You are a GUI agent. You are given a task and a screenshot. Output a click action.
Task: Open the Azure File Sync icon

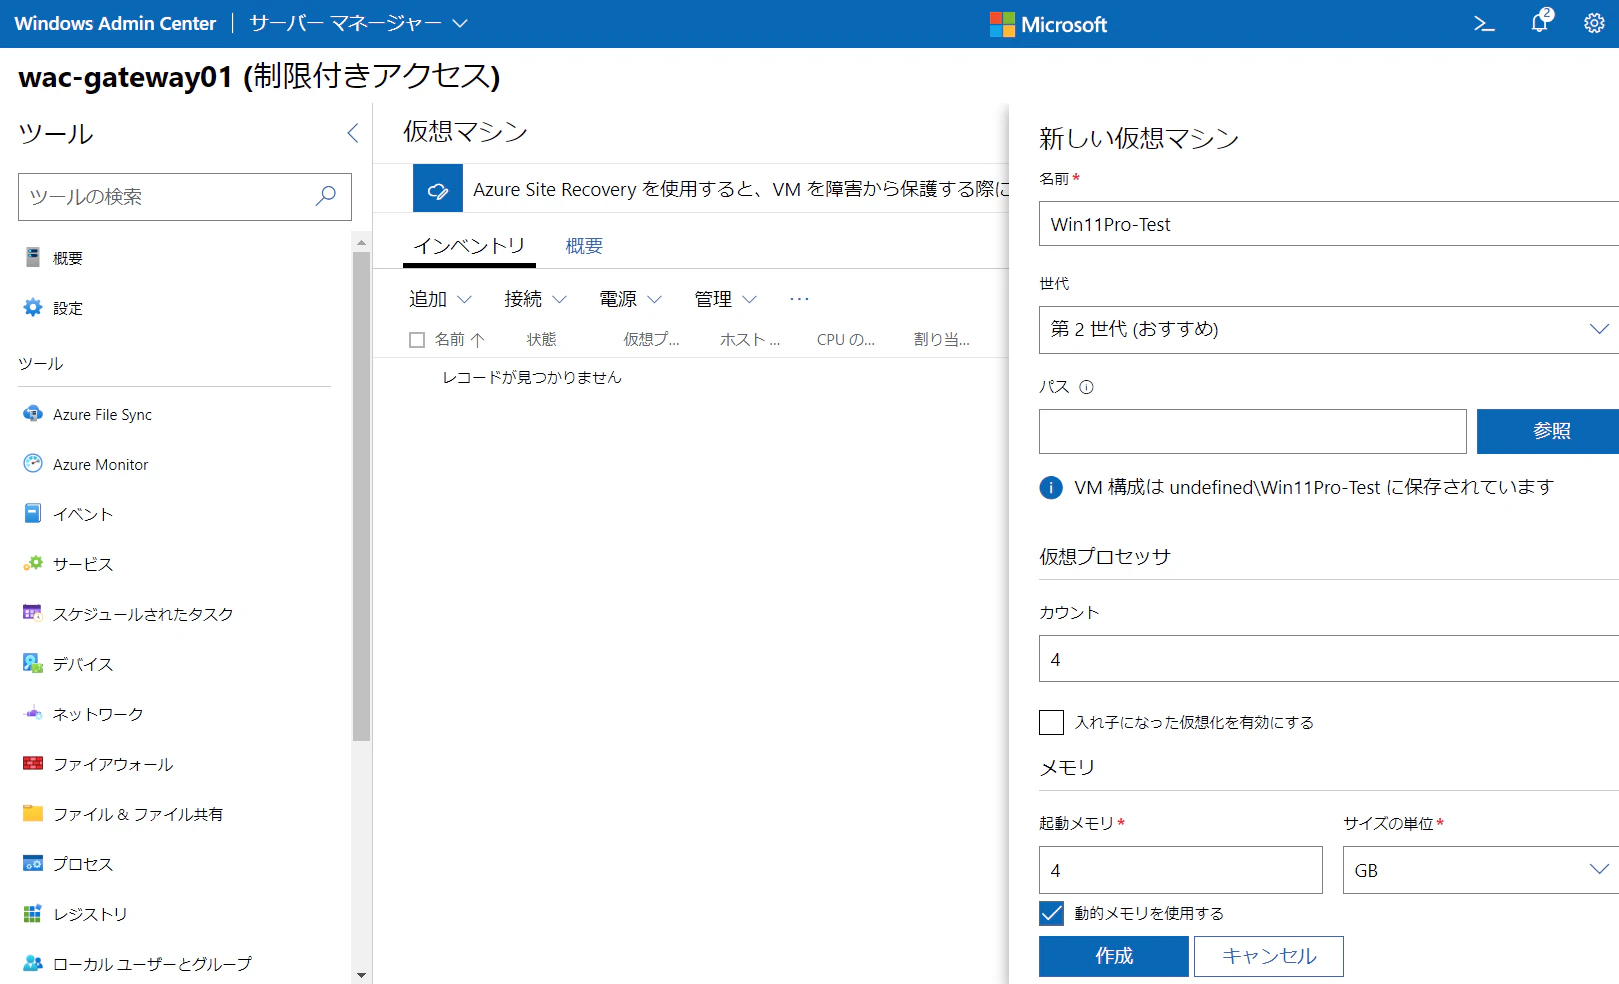point(33,414)
